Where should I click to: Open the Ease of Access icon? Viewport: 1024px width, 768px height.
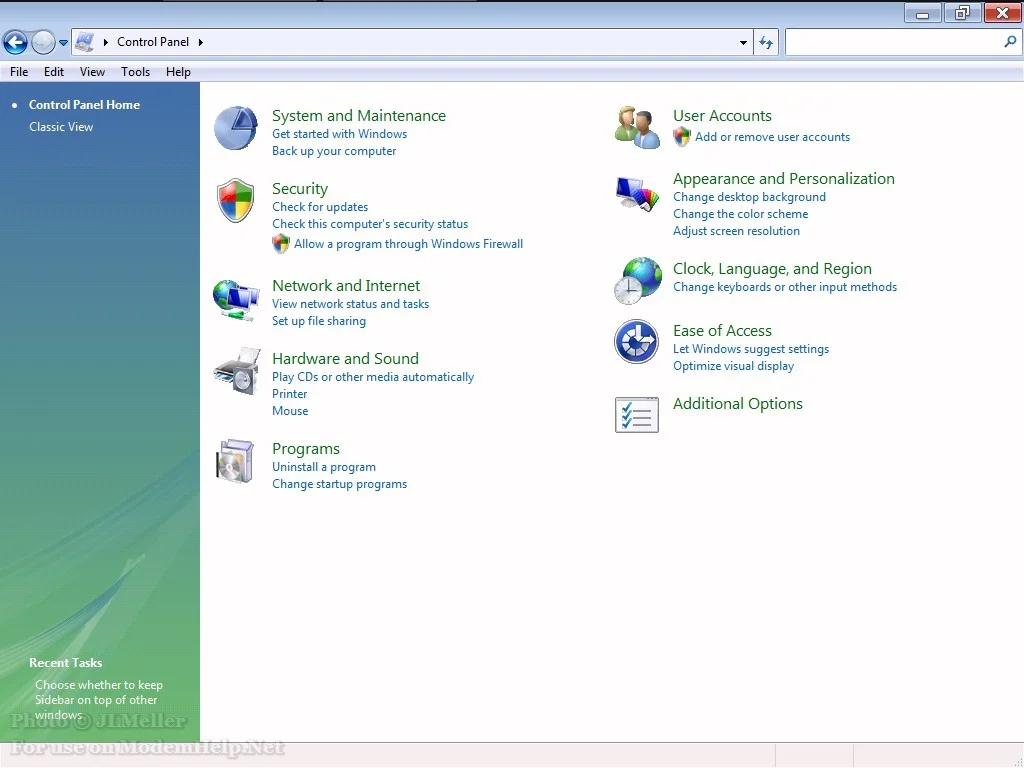[636, 342]
